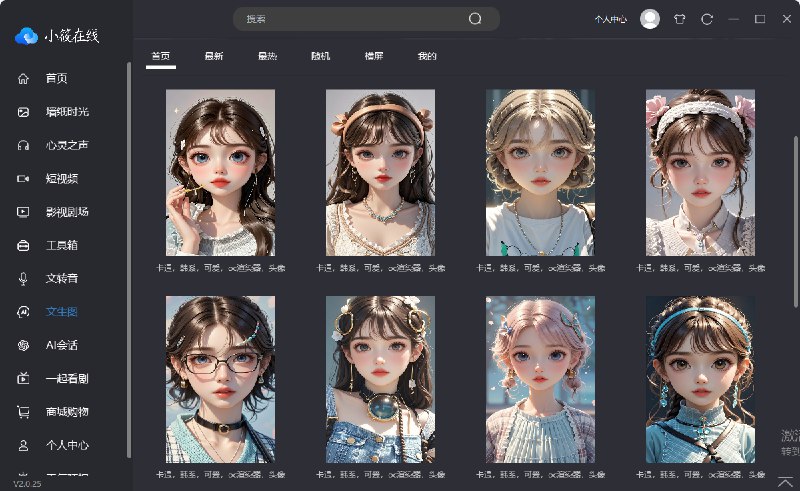Click the headphones icon for 心灵之声
Image resolution: width=800 pixels, height=491 pixels.
coord(23,145)
